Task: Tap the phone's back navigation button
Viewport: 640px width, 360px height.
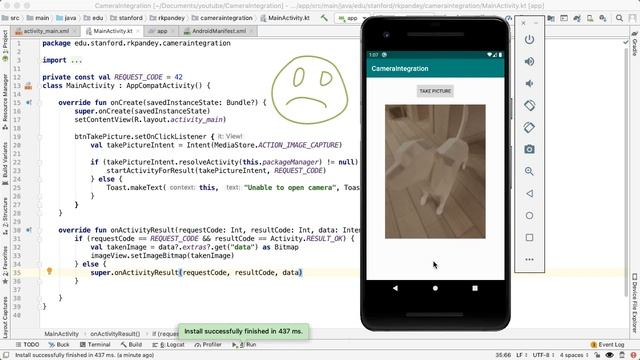Action: (x=395, y=288)
